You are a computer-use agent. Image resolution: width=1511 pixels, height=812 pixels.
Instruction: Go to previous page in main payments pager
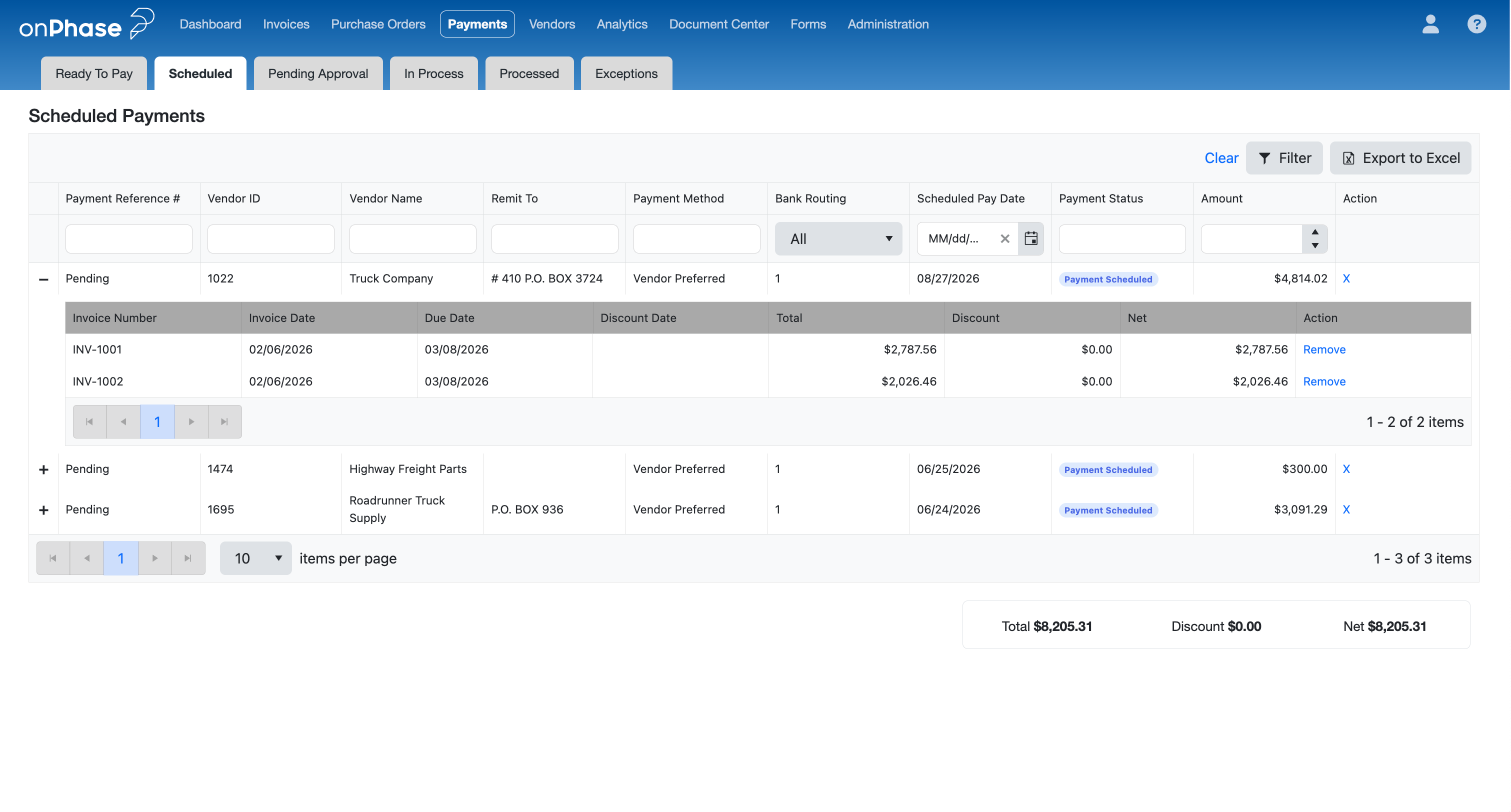coord(87,558)
